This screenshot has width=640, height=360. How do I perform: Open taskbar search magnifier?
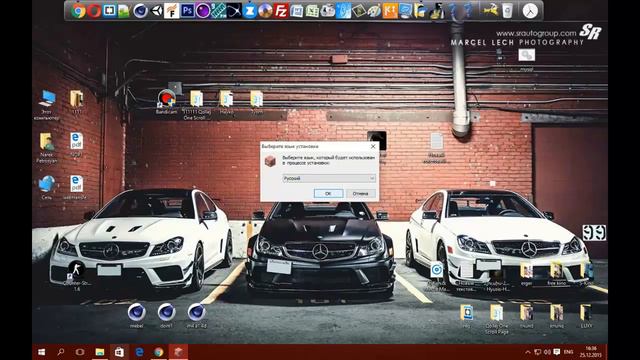[x=61, y=352]
